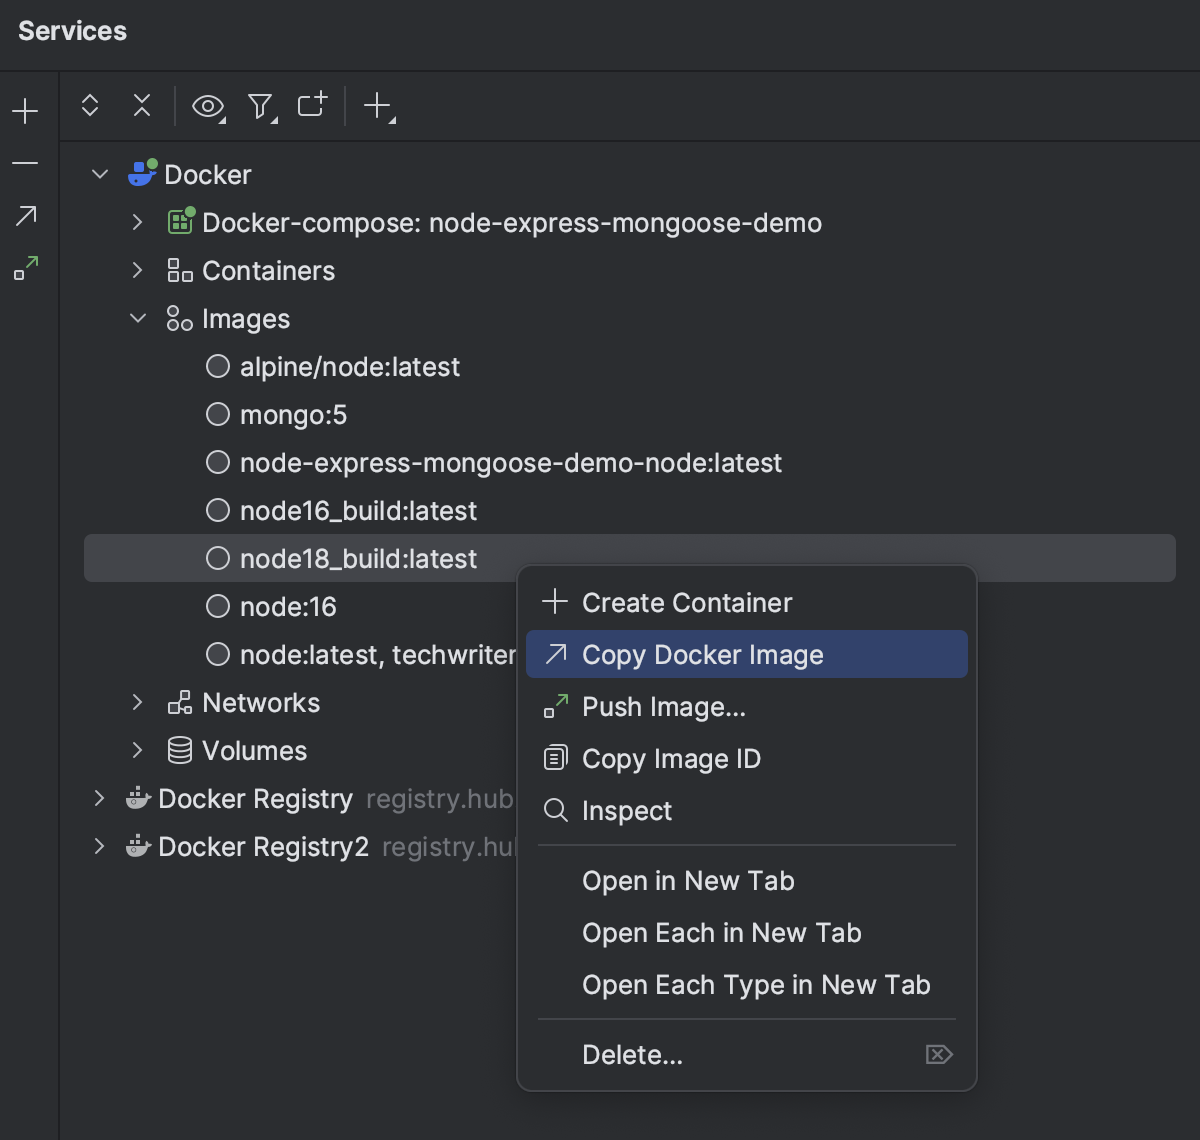Image resolution: width=1200 pixels, height=1140 pixels.
Task: Click the Collapse All icon in toolbar
Action: (x=141, y=105)
